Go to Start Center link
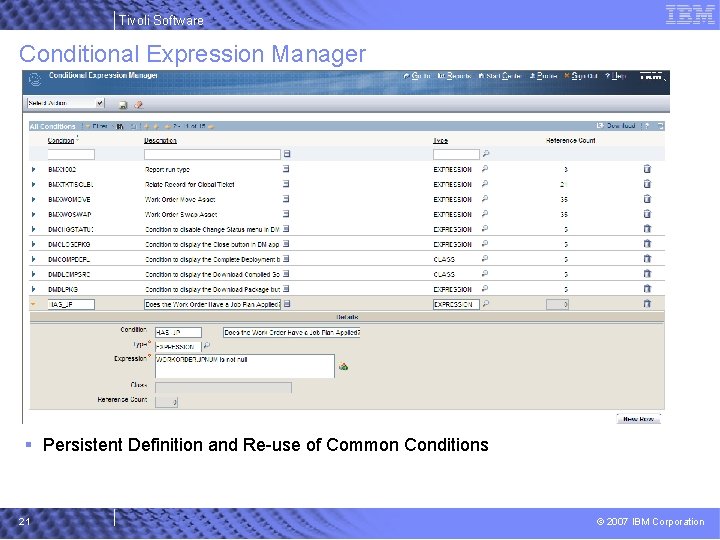This screenshot has width=720, height=540. (500, 76)
